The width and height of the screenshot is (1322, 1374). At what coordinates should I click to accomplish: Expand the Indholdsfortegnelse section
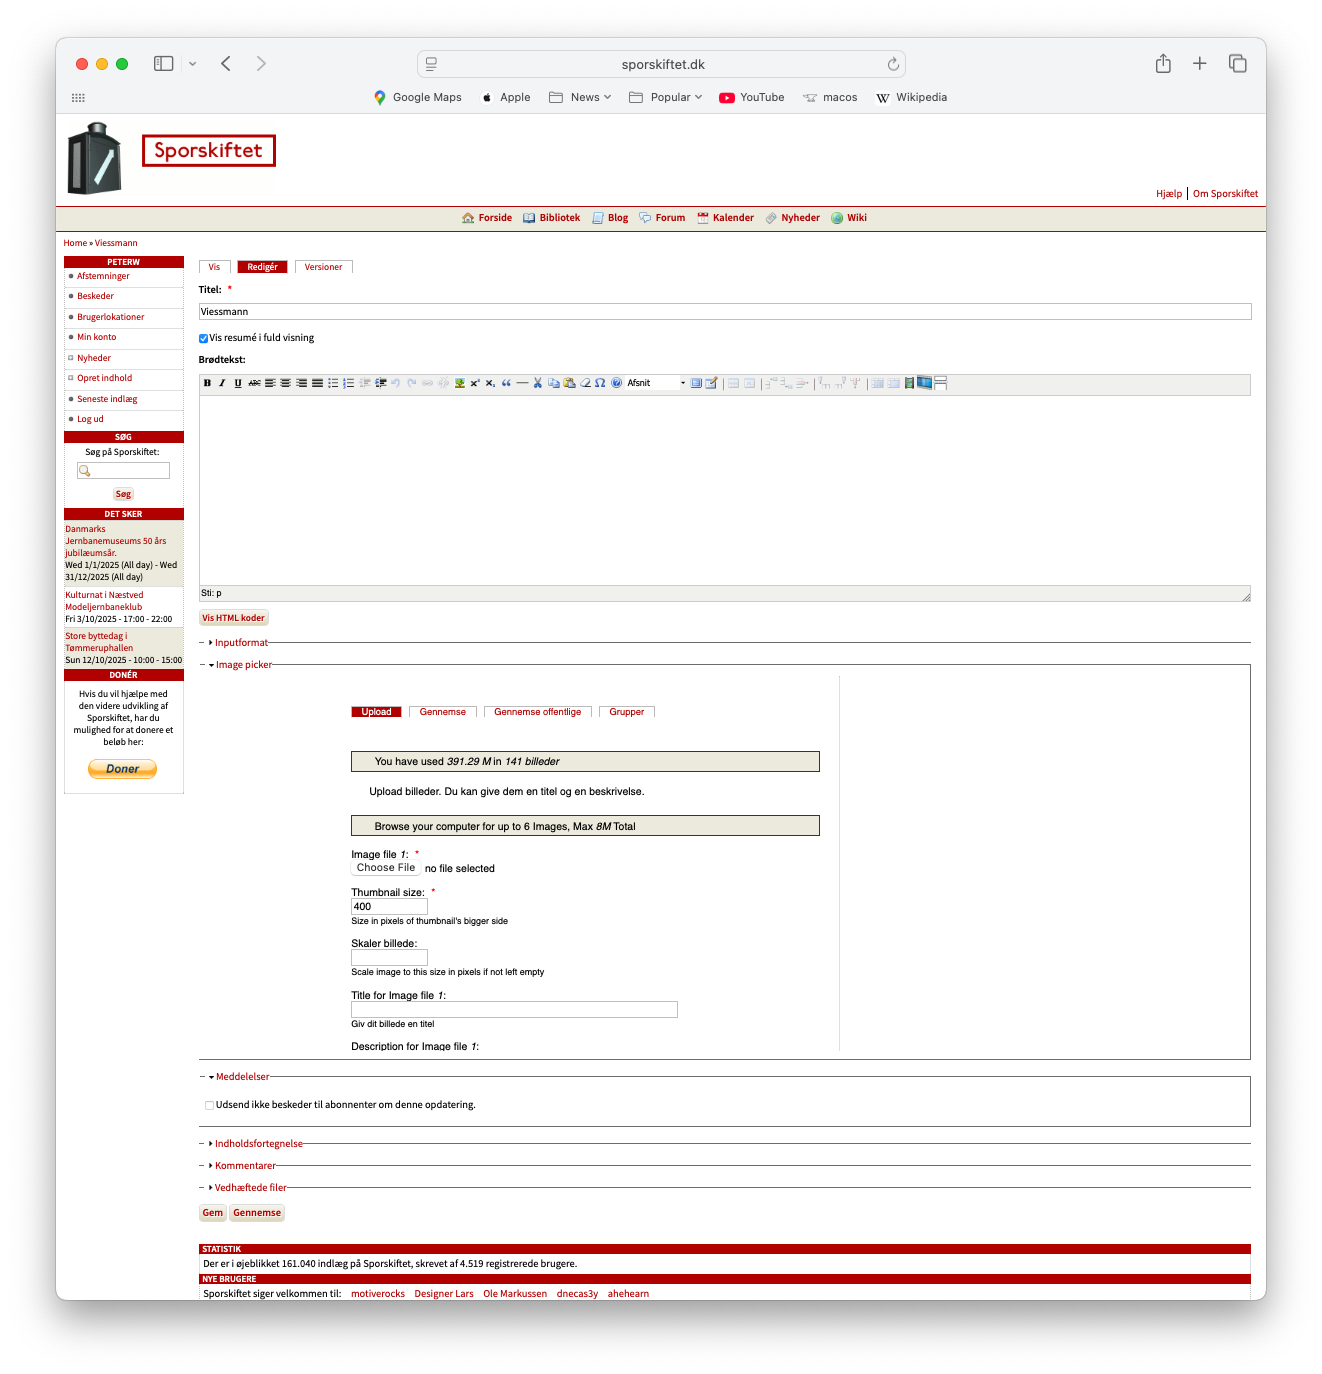[258, 1144]
